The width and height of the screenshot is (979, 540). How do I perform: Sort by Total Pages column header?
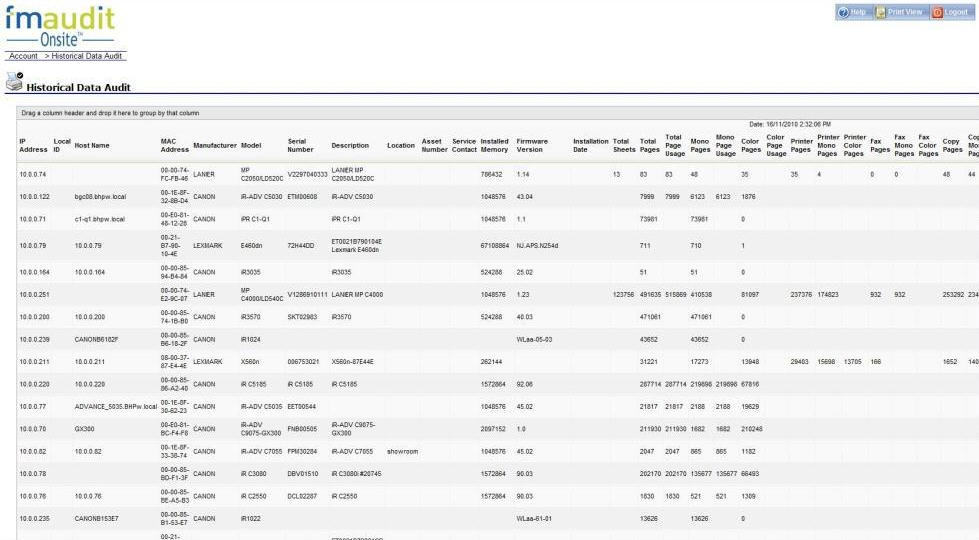coord(649,145)
